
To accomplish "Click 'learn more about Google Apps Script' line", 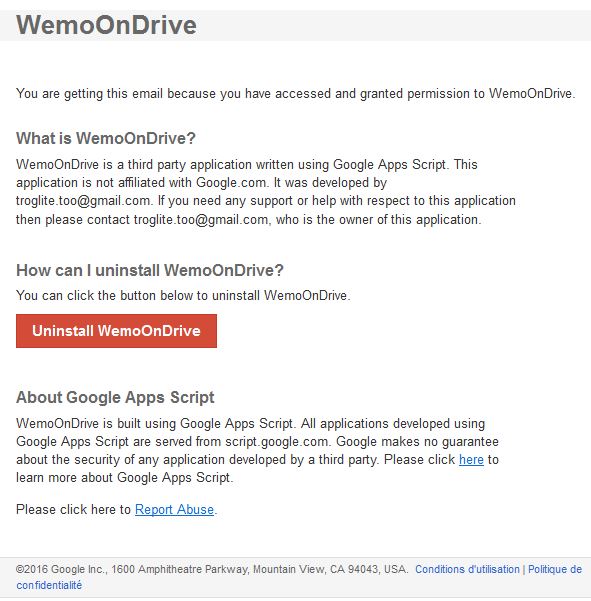I will click(x=125, y=478).
